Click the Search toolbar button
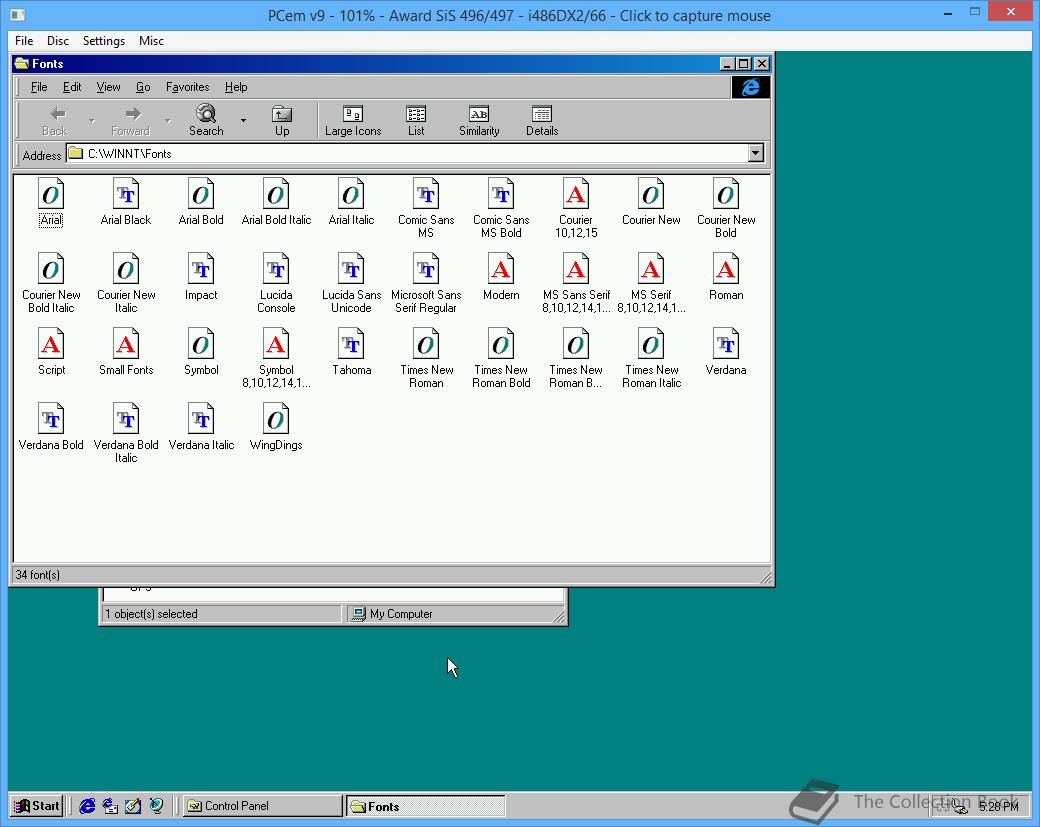This screenshot has width=1040, height=827. point(206,120)
